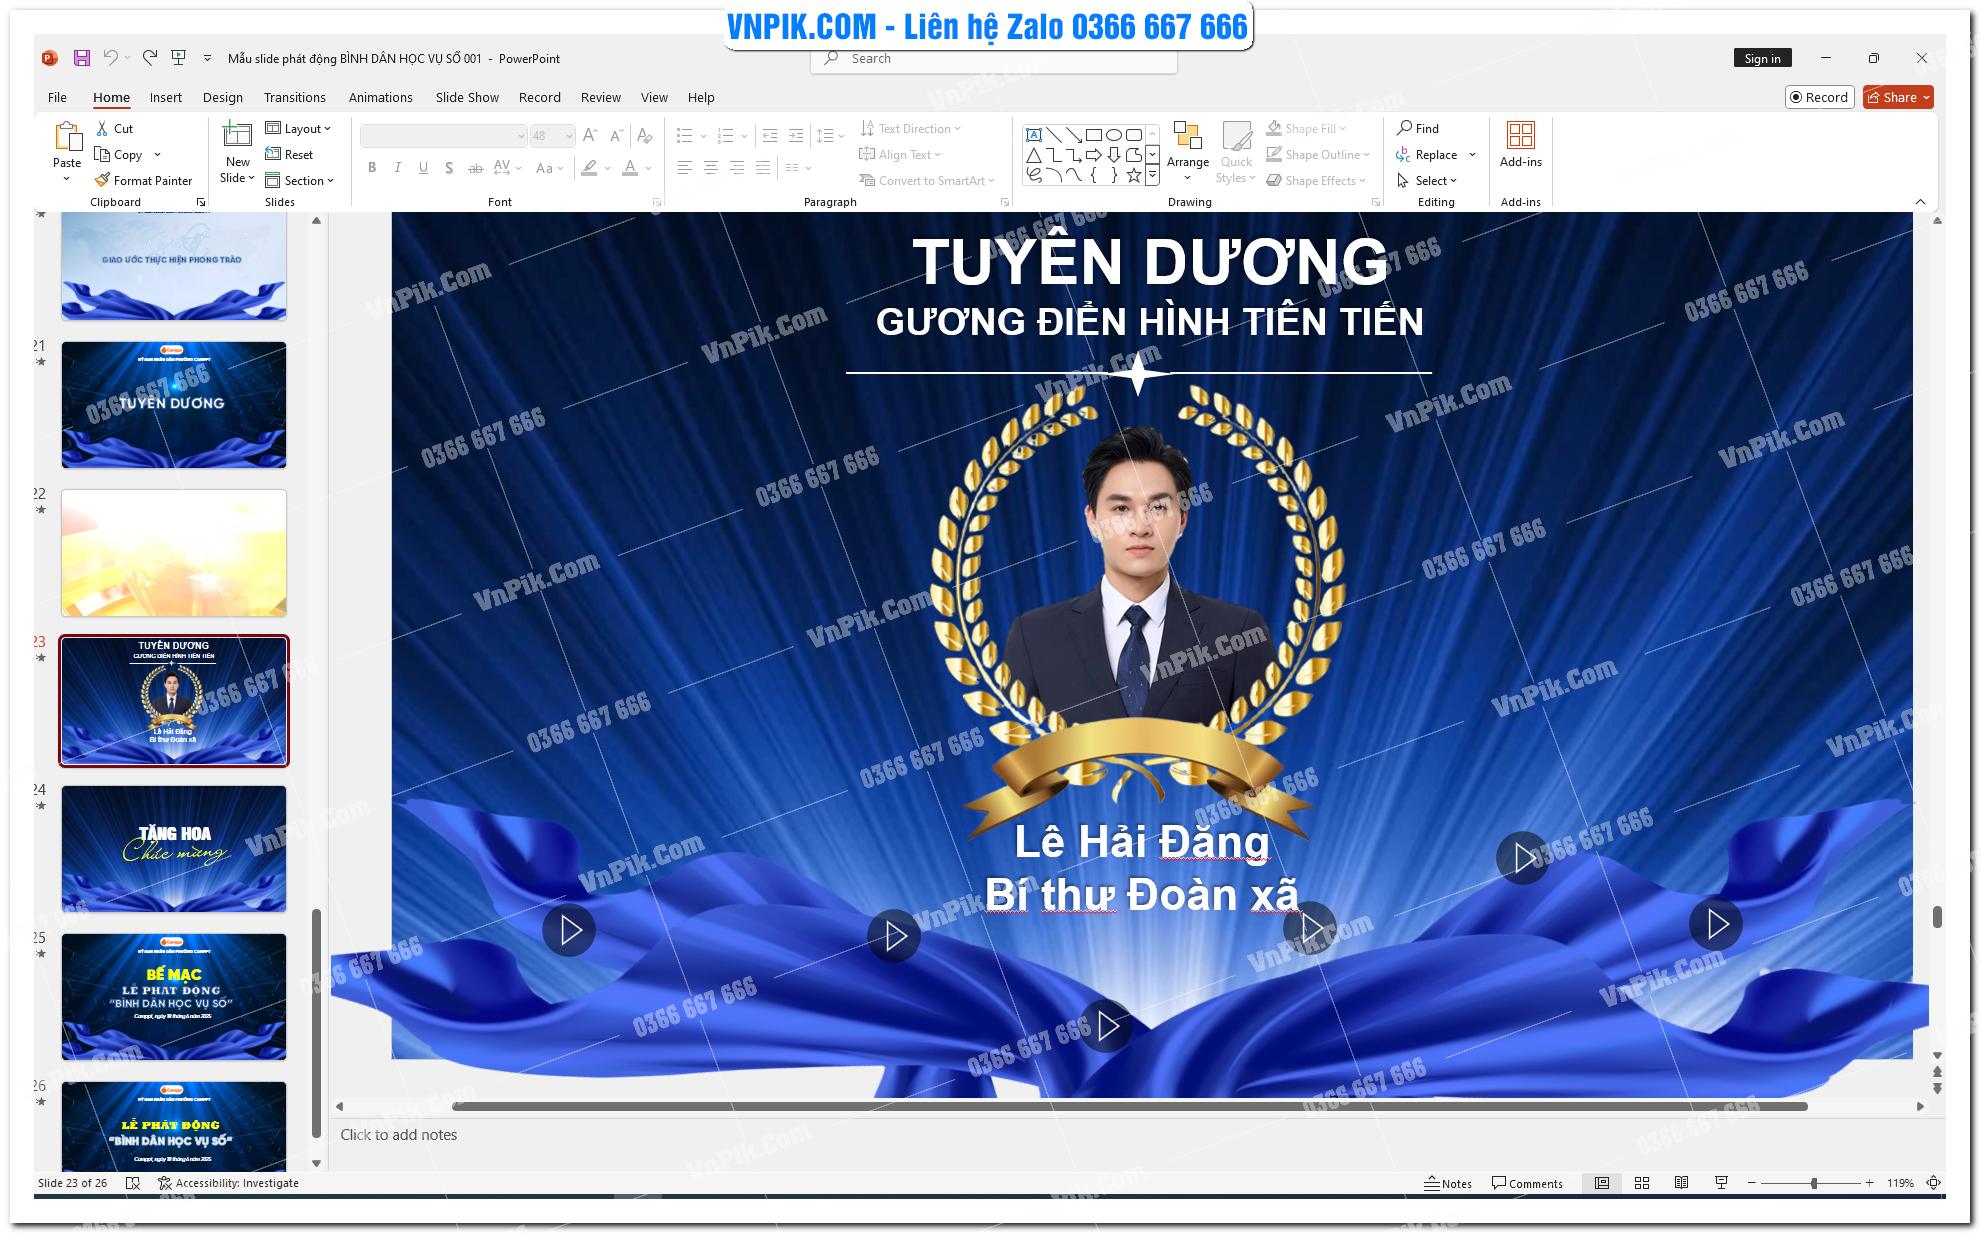Open the Review tab
This screenshot has height=1234, width=1981.
tap(600, 97)
